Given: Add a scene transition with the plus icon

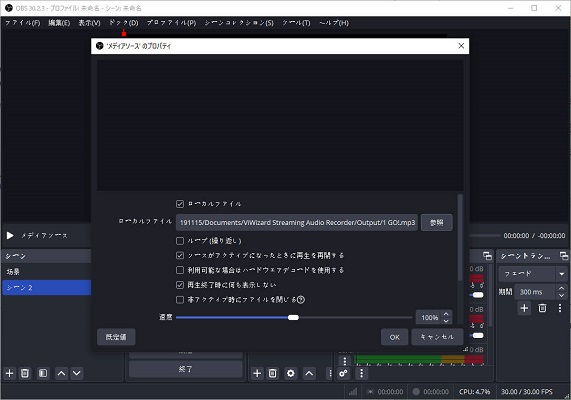Looking at the screenshot, I should pos(524,308).
